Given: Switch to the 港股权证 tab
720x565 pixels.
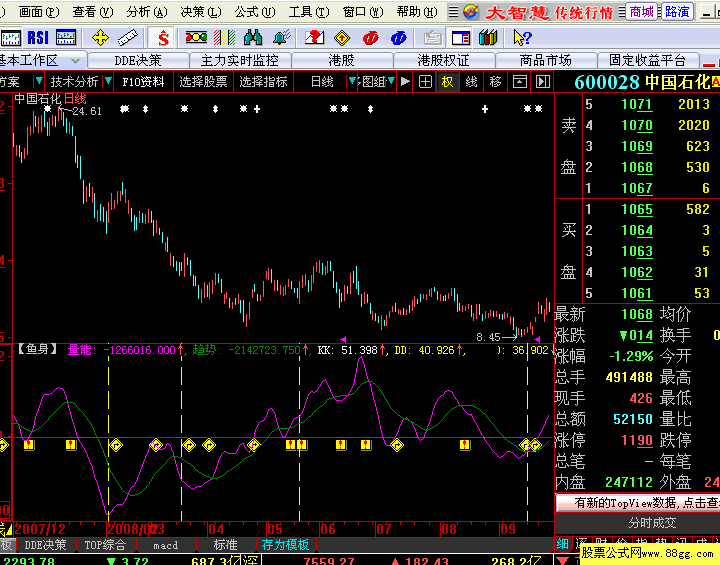Looking at the screenshot, I should (x=443, y=60).
